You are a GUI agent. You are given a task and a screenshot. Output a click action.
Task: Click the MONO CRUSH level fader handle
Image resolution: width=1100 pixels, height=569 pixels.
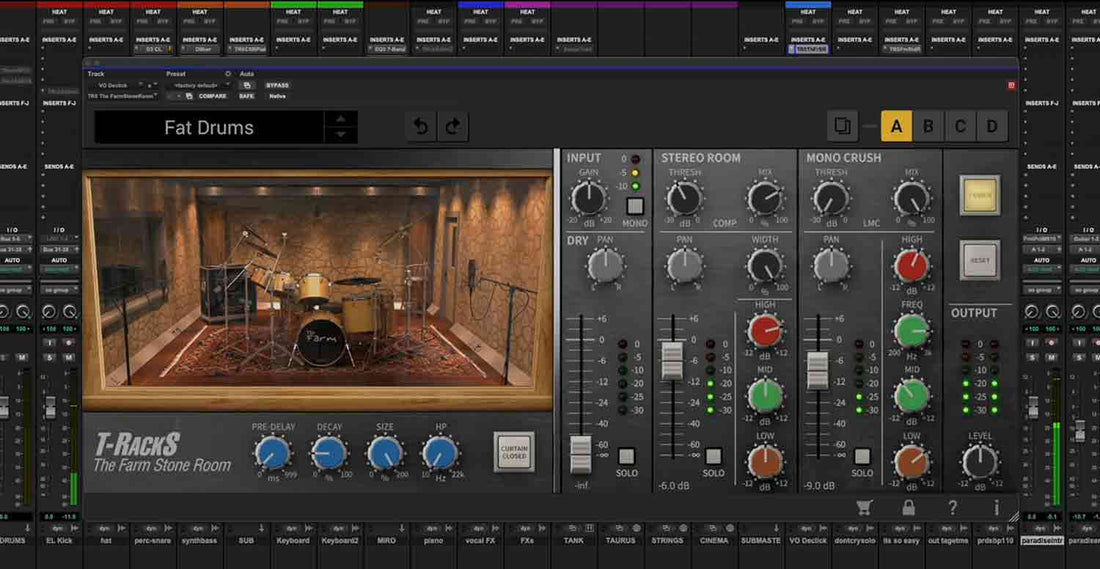pos(817,371)
